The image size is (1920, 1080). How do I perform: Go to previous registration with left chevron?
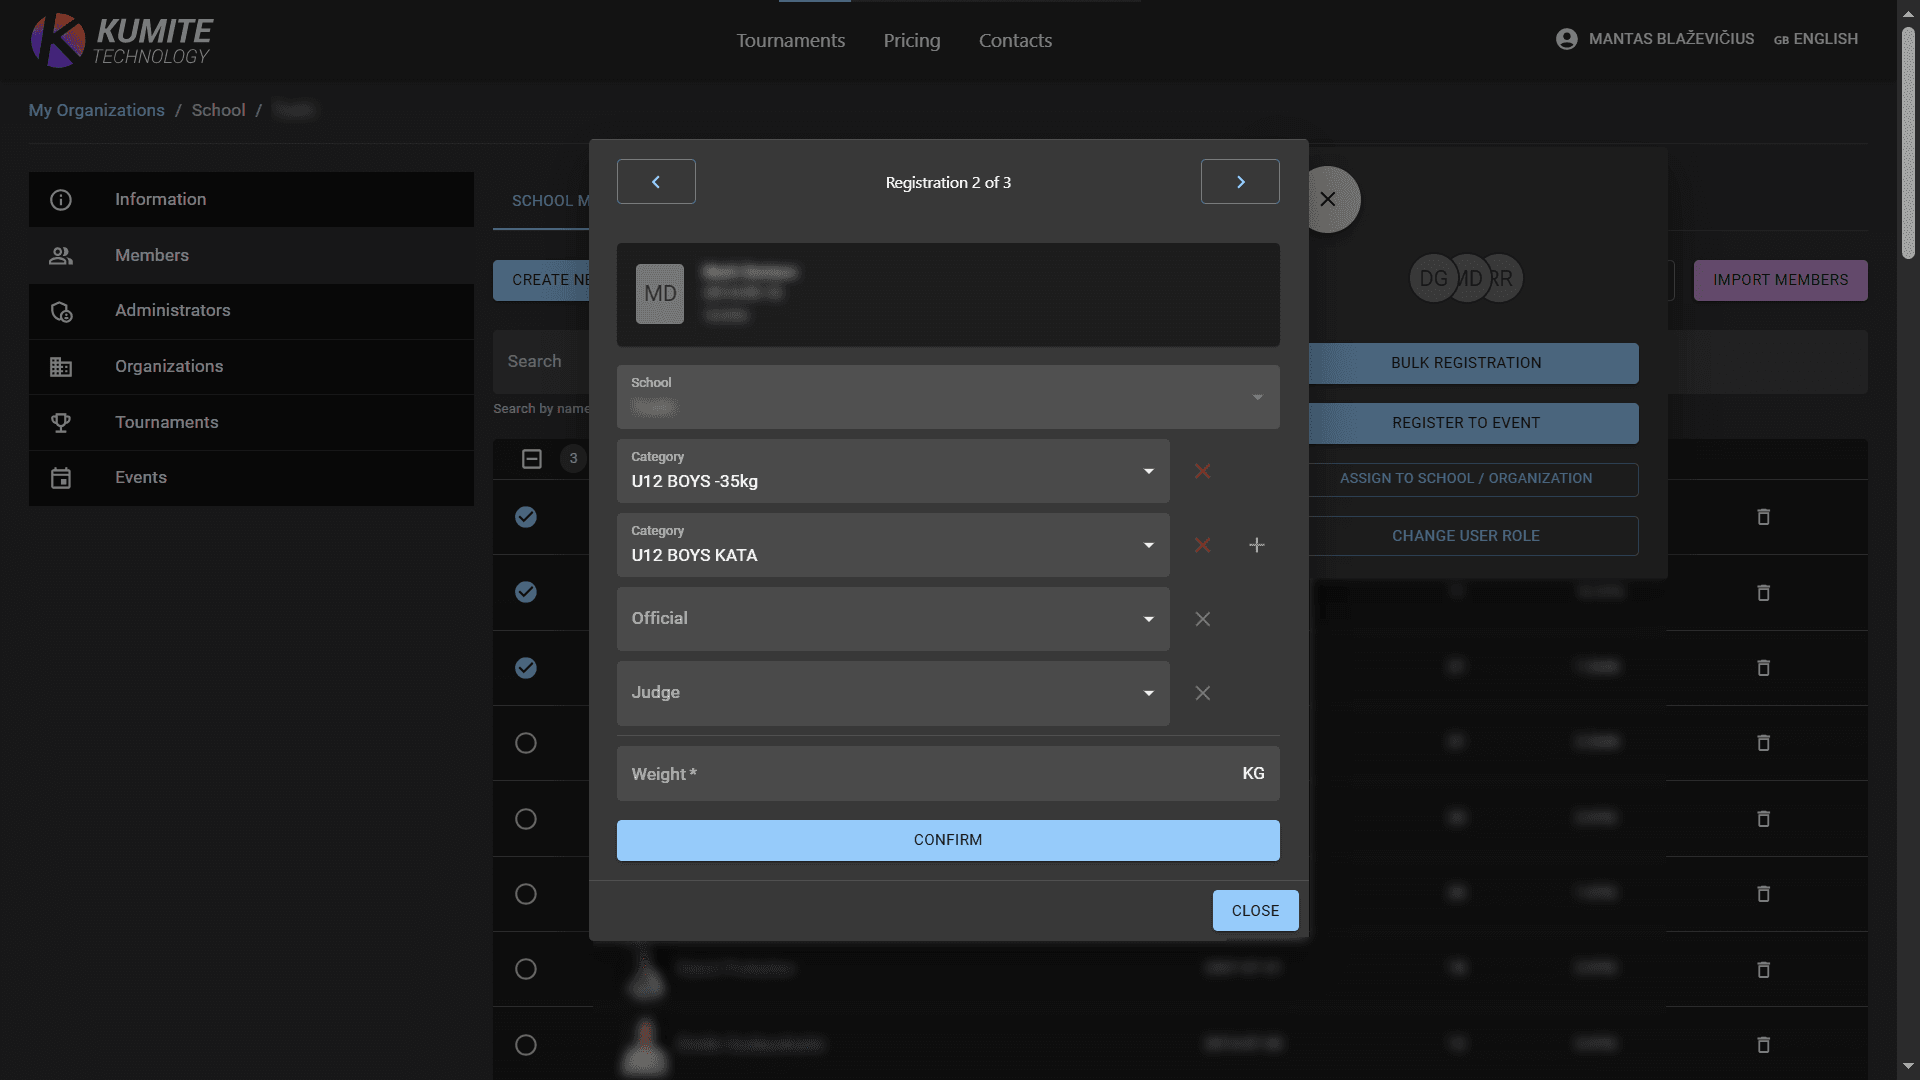pyautogui.click(x=656, y=182)
